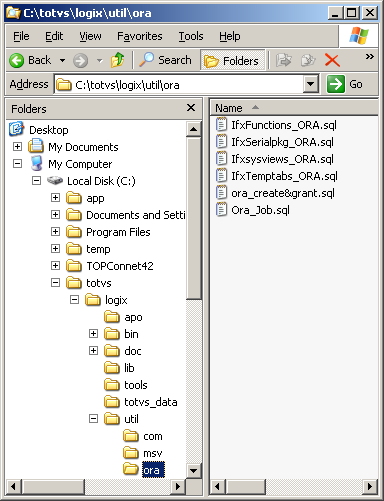Open the View menu
The width and height of the screenshot is (384, 501).
tap(90, 36)
